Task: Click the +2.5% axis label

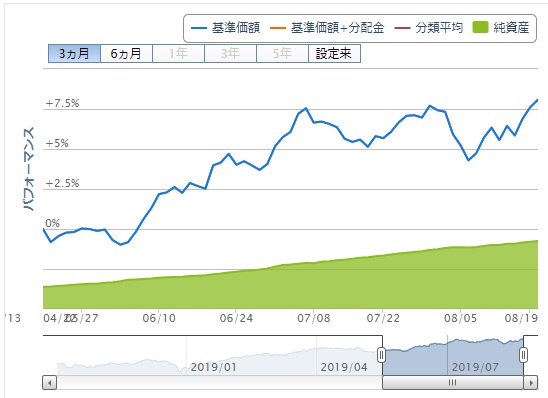Action: pyautogui.click(x=63, y=183)
